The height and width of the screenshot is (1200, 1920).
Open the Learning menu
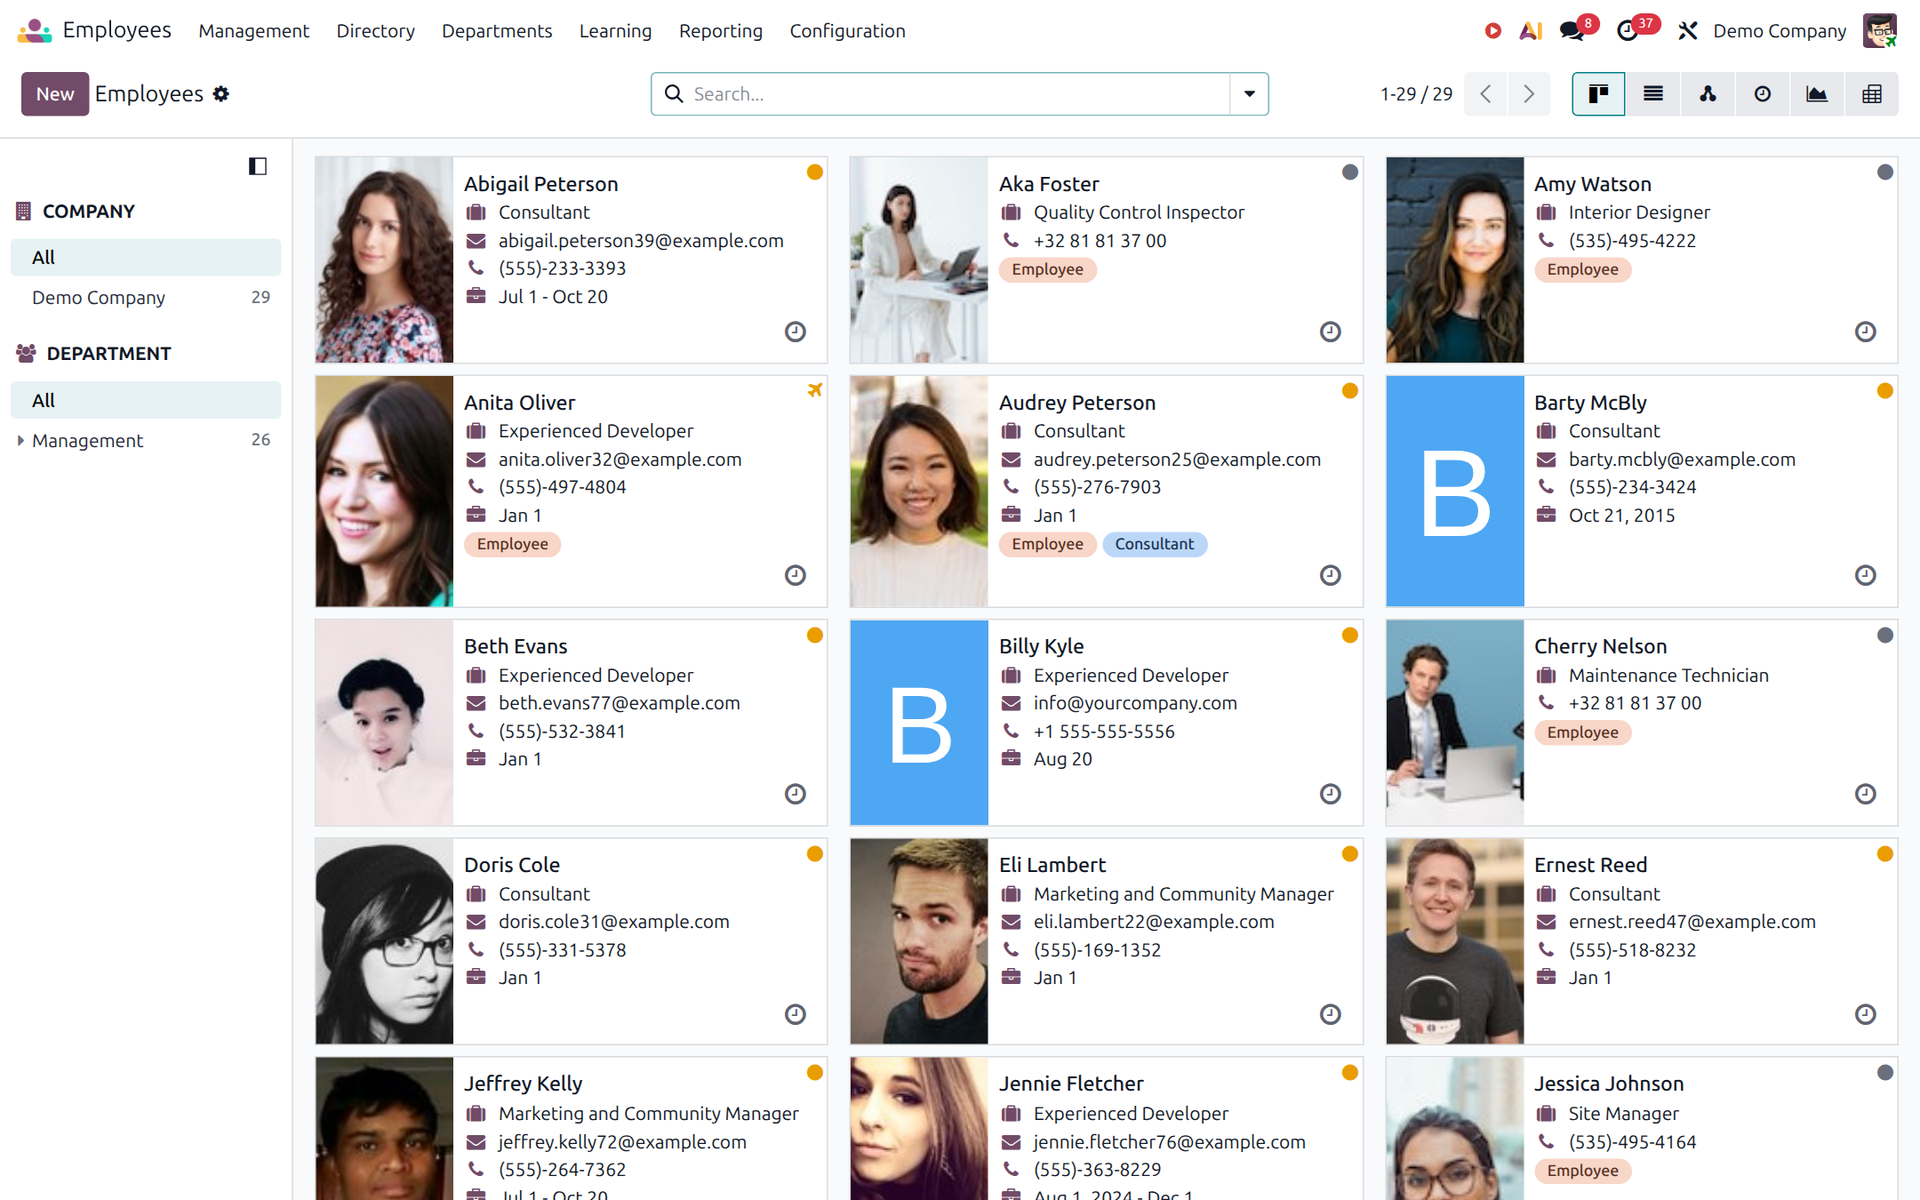615,31
